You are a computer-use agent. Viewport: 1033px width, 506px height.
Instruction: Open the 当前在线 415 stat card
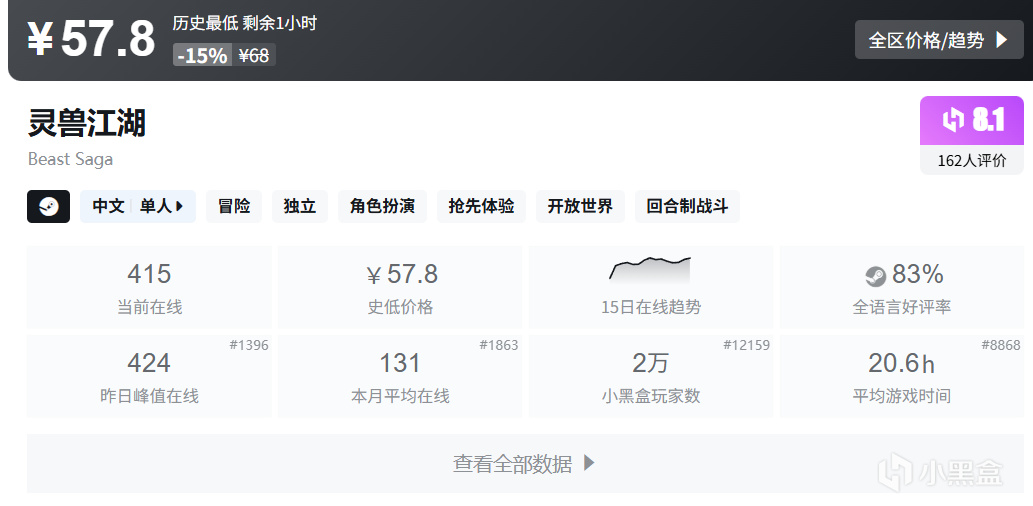[x=149, y=287]
